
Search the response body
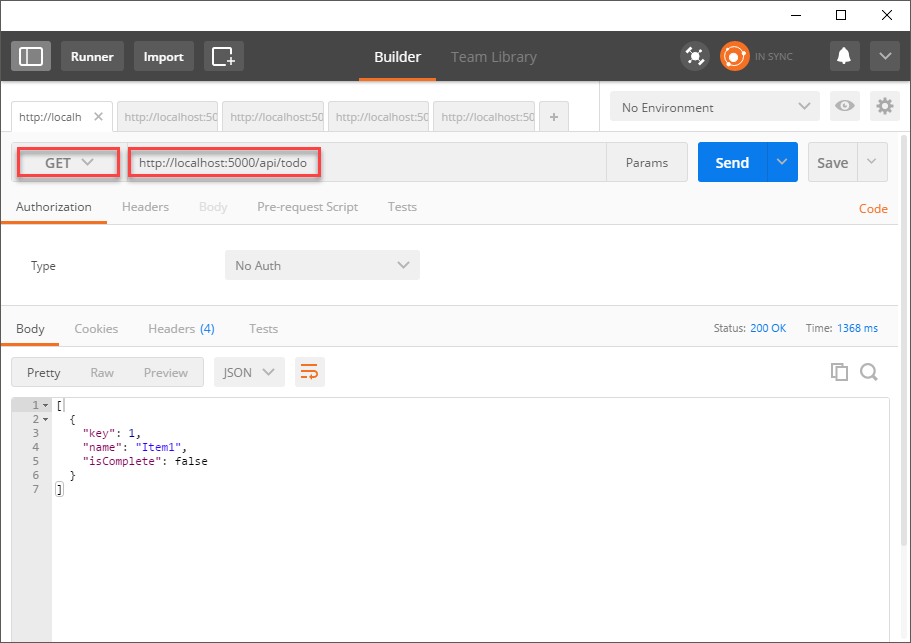[869, 372]
